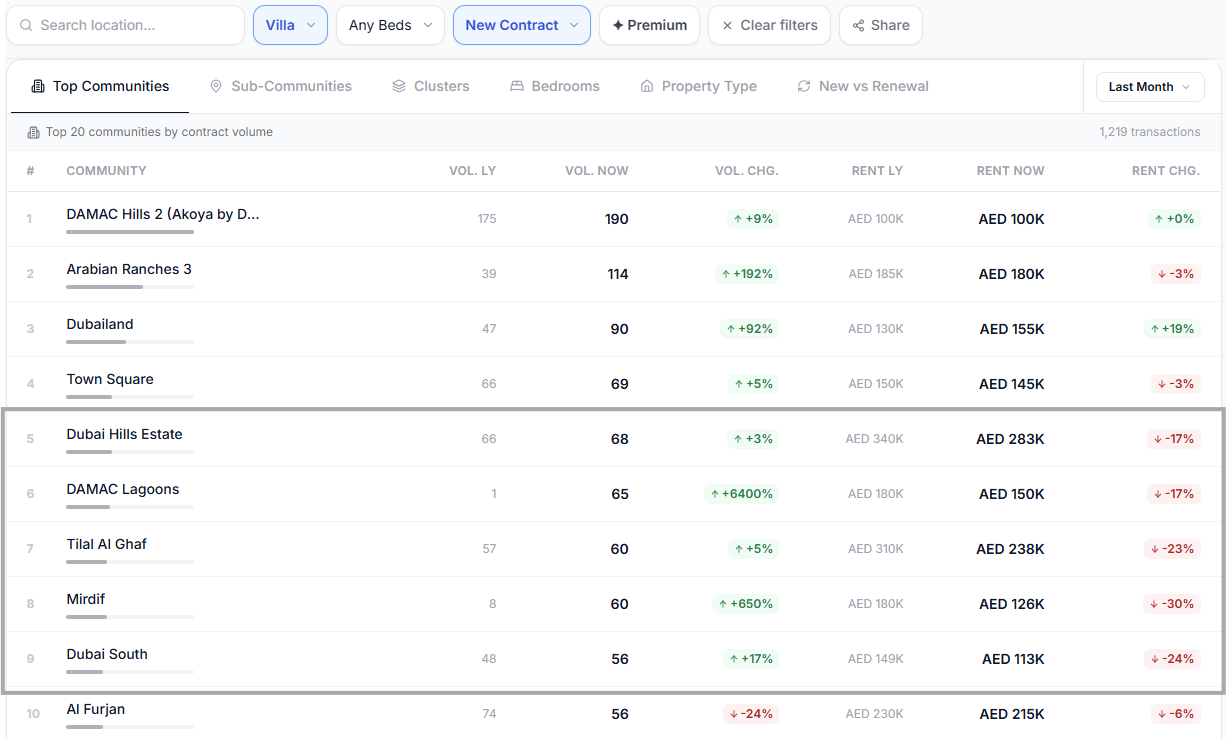Click the Bedrooms bed icon
The image size is (1226, 739).
516,86
